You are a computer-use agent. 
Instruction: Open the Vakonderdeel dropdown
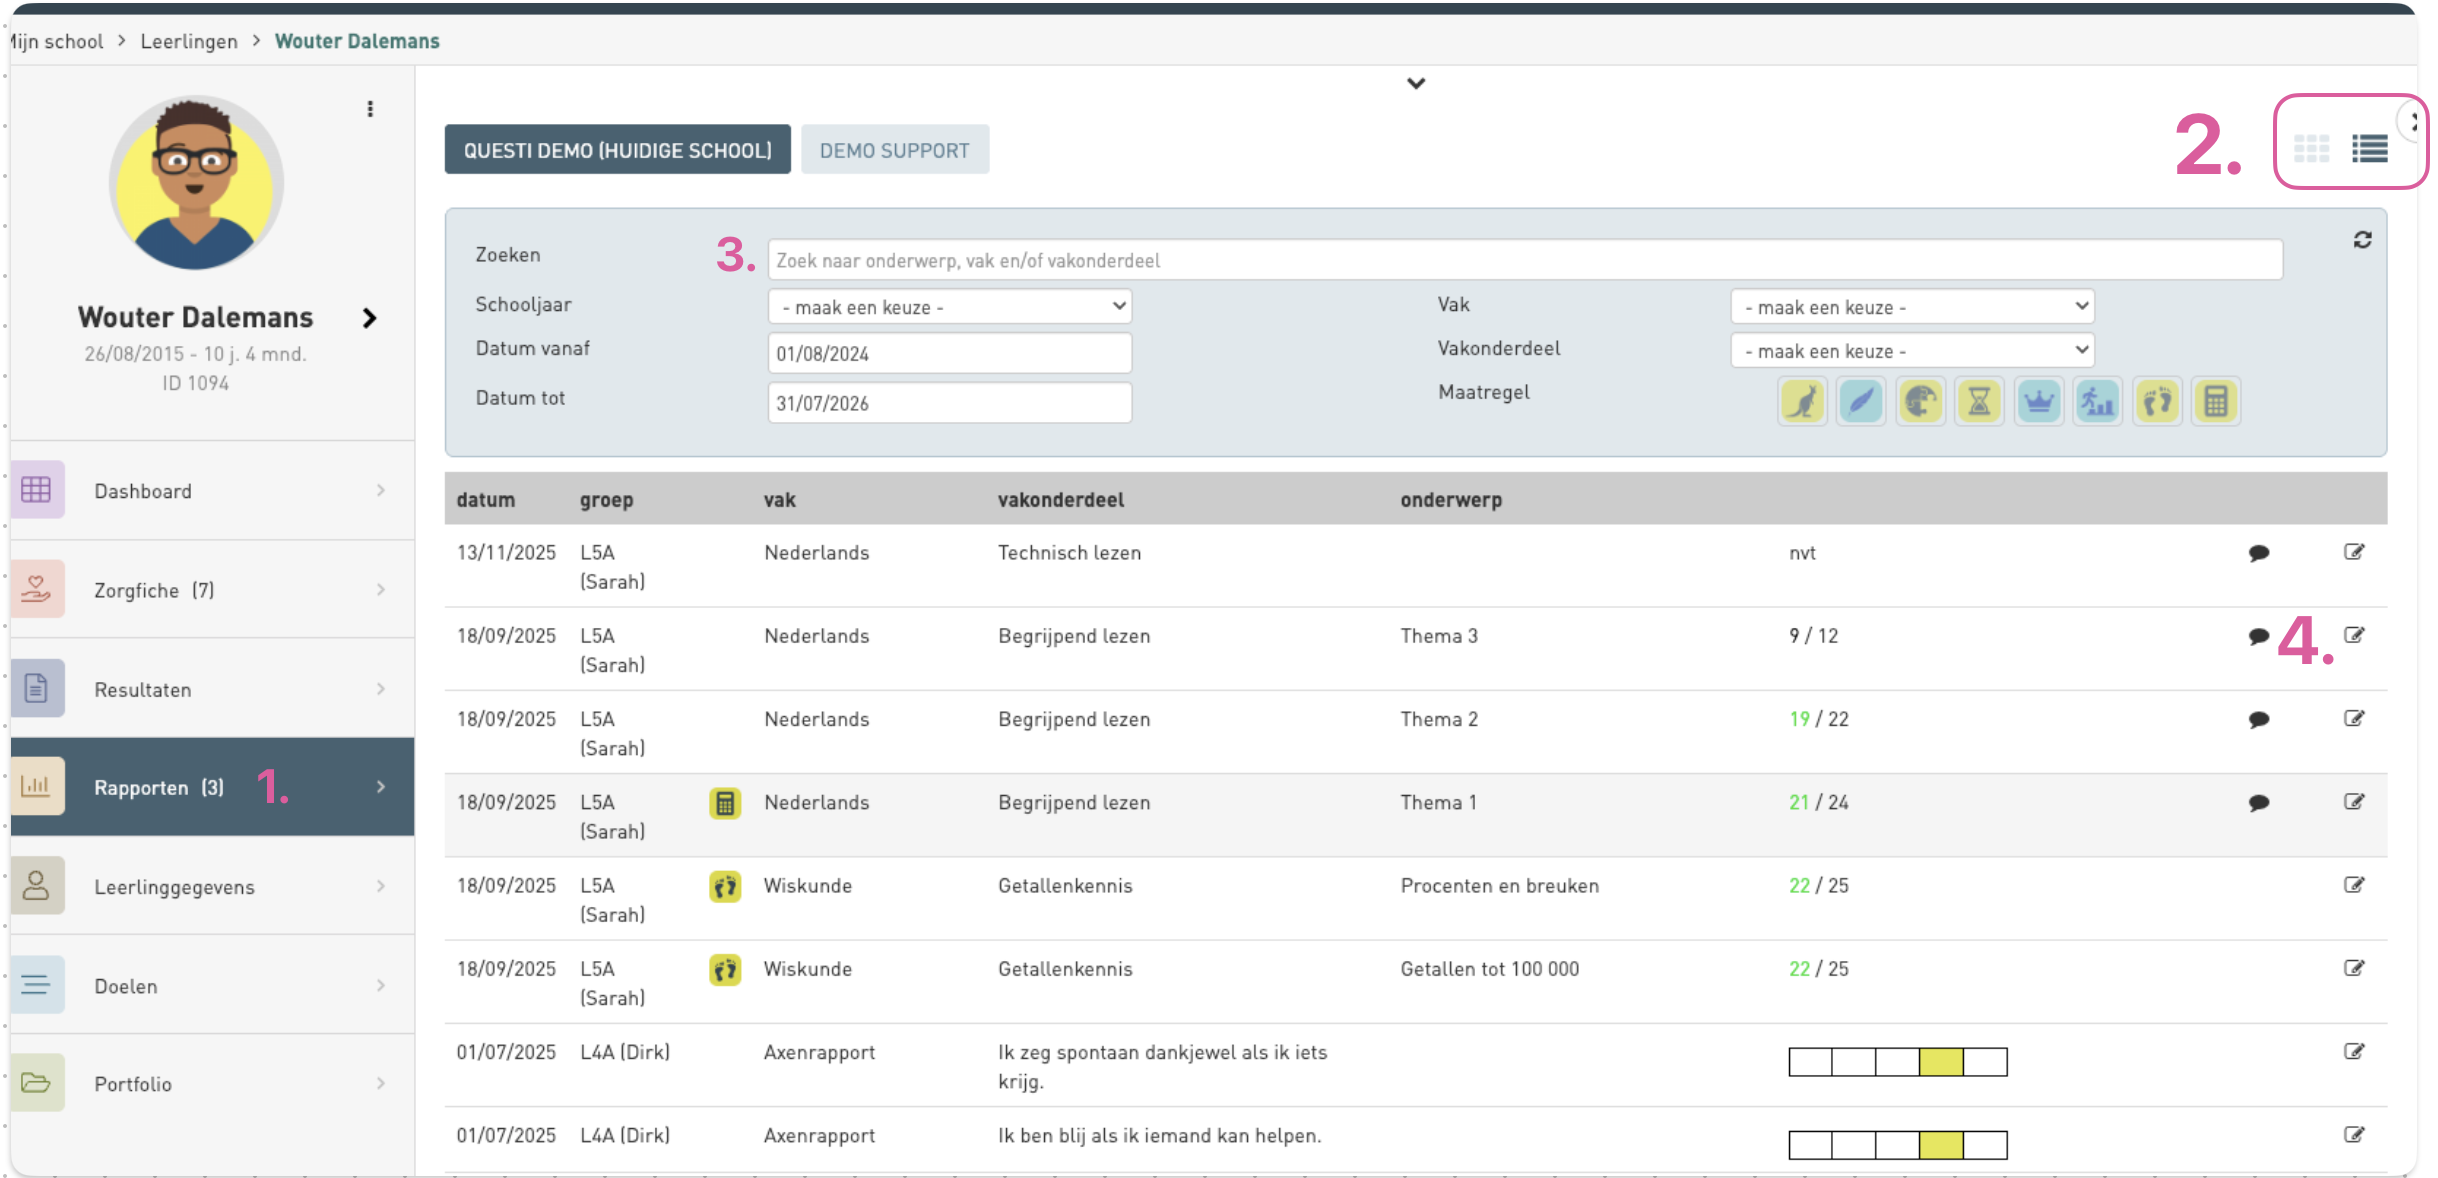pos(1911,351)
